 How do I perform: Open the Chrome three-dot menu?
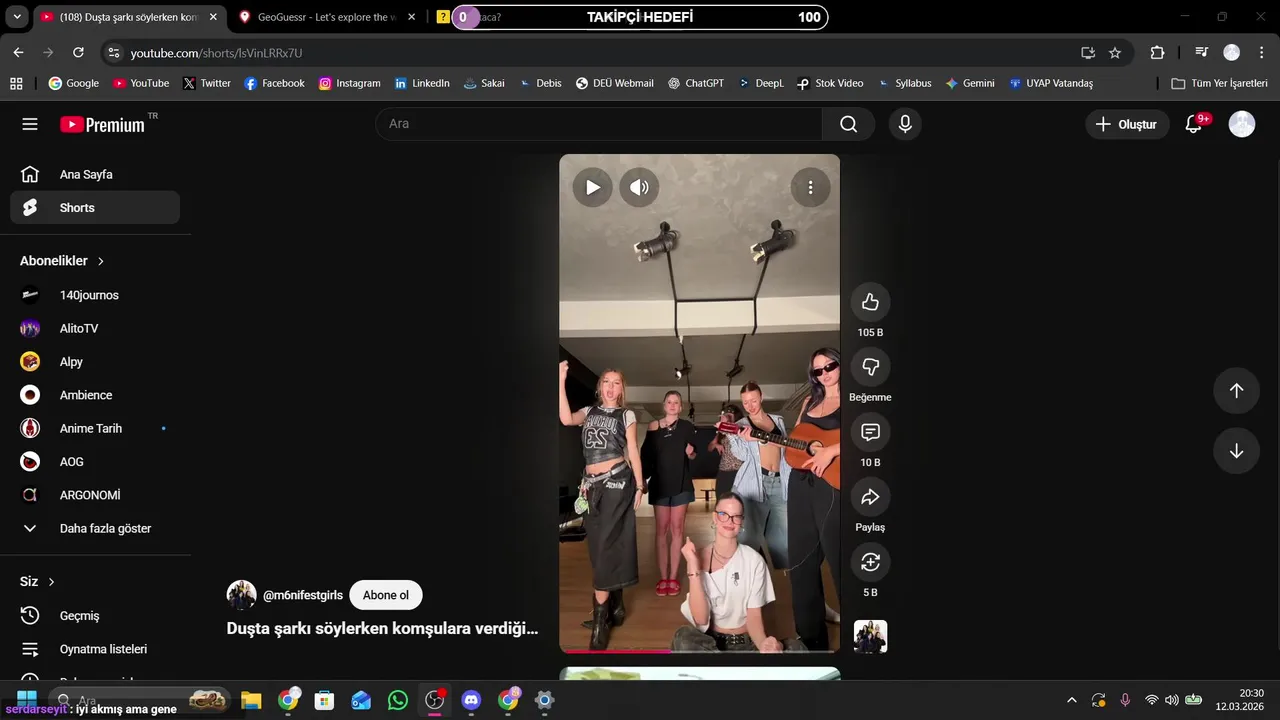tap(1261, 53)
